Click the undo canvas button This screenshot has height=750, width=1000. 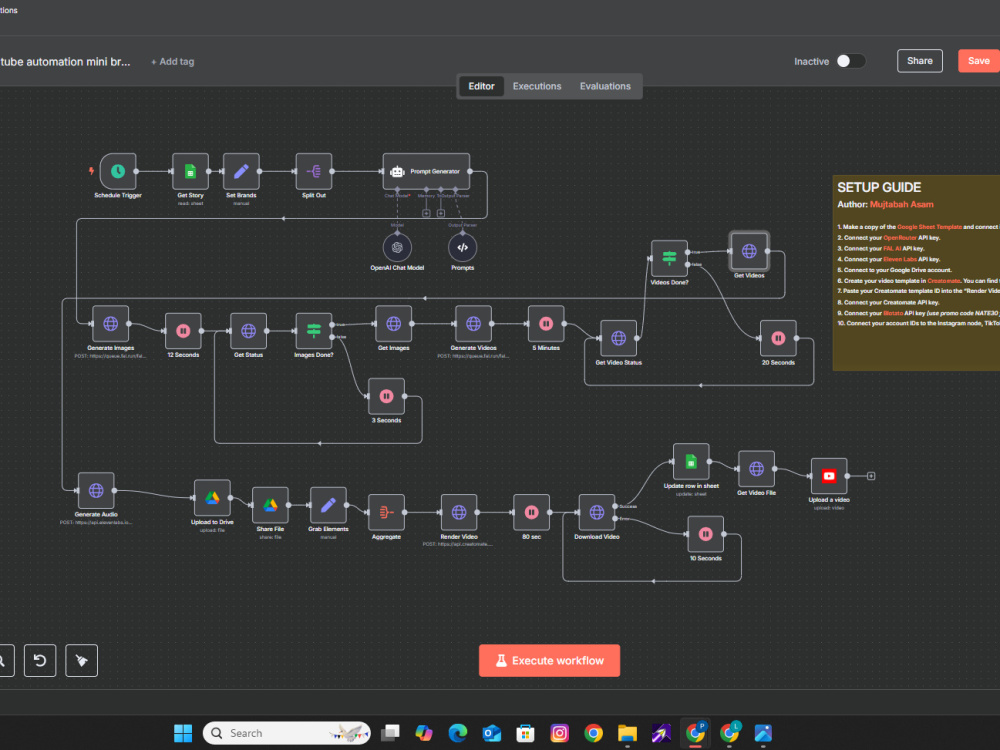coord(40,661)
